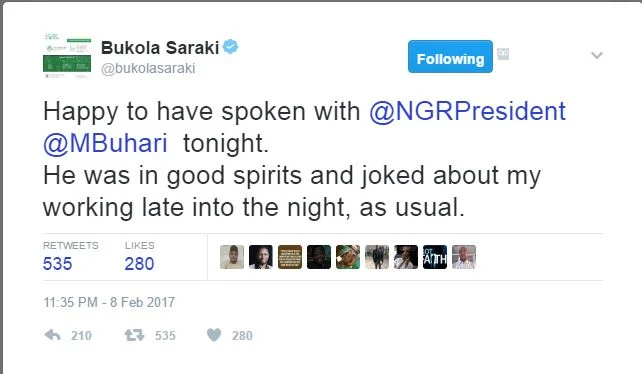Click the small icon beside Following button
642x374 pixels.
(x=503, y=54)
